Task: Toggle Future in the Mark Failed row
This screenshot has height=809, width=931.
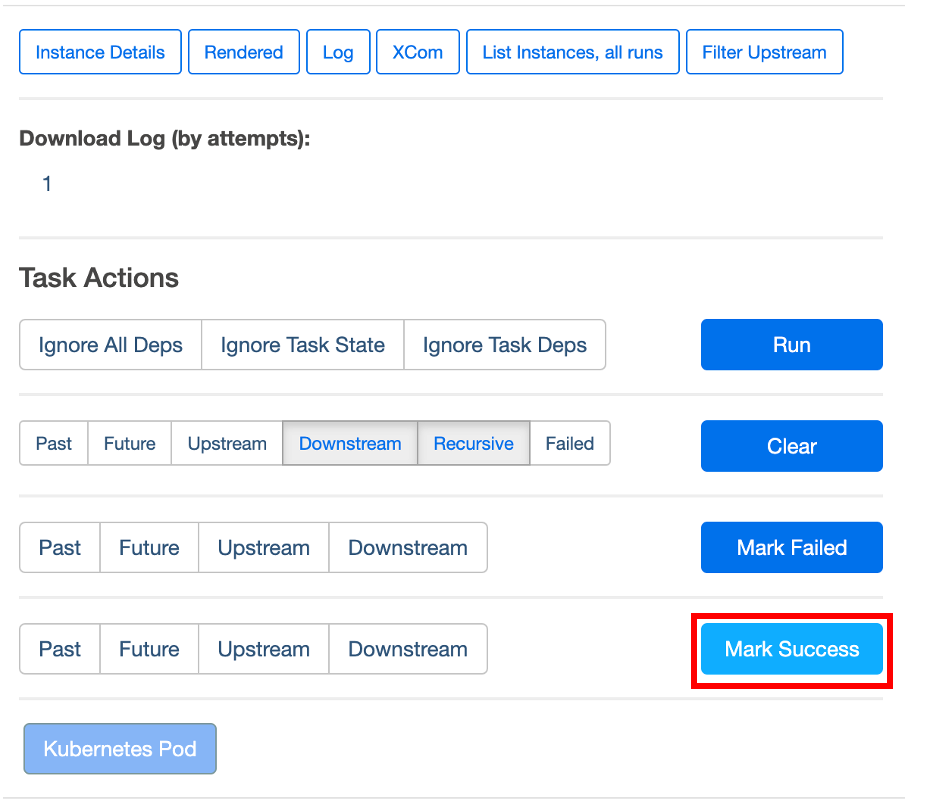Action: 149,548
